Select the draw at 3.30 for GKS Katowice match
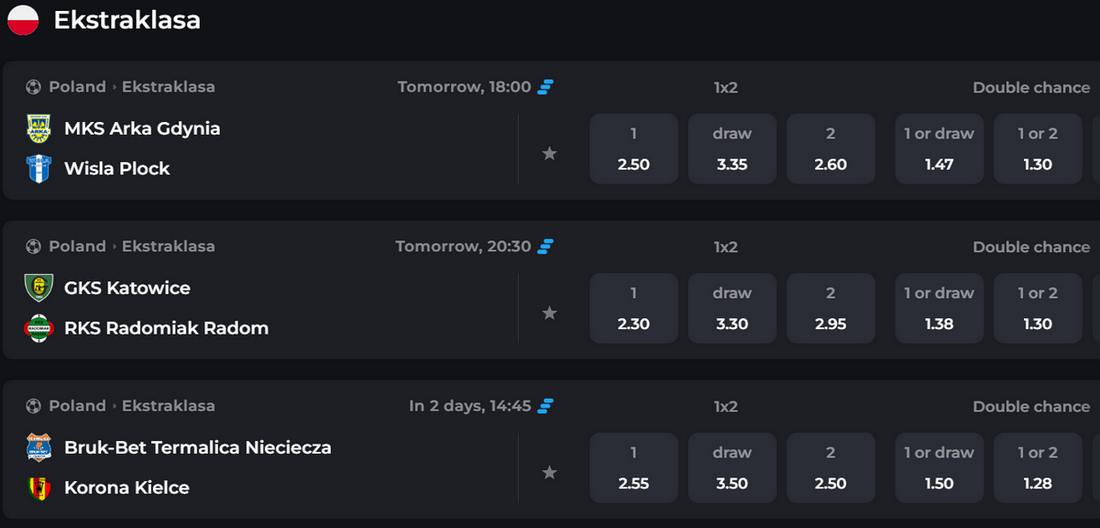 [x=732, y=309]
